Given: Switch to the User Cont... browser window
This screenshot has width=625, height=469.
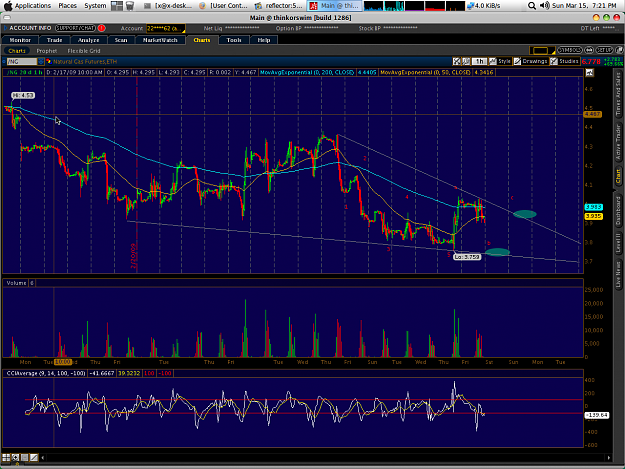Looking at the screenshot, I should coord(224,6).
